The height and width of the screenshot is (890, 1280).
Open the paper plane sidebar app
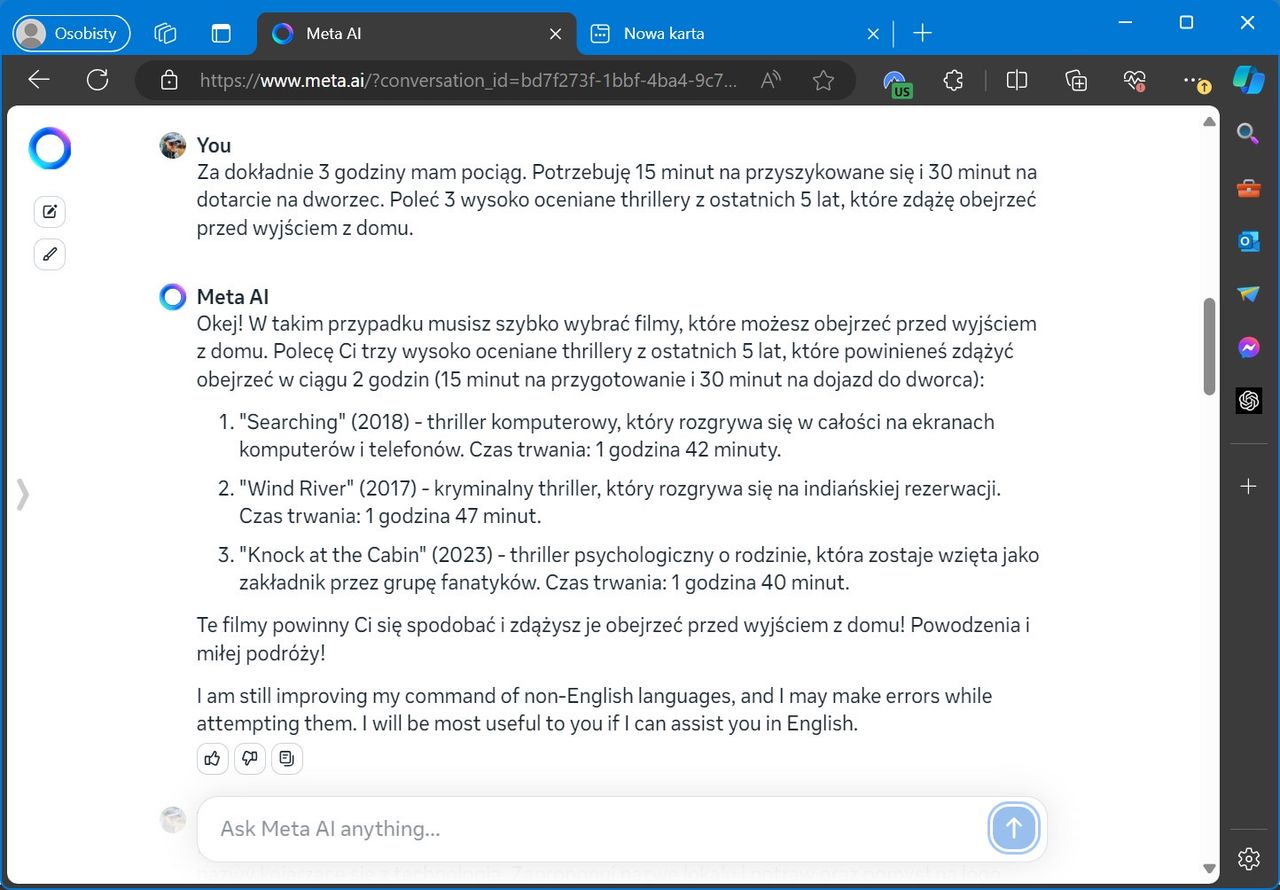click(1248, 294)
